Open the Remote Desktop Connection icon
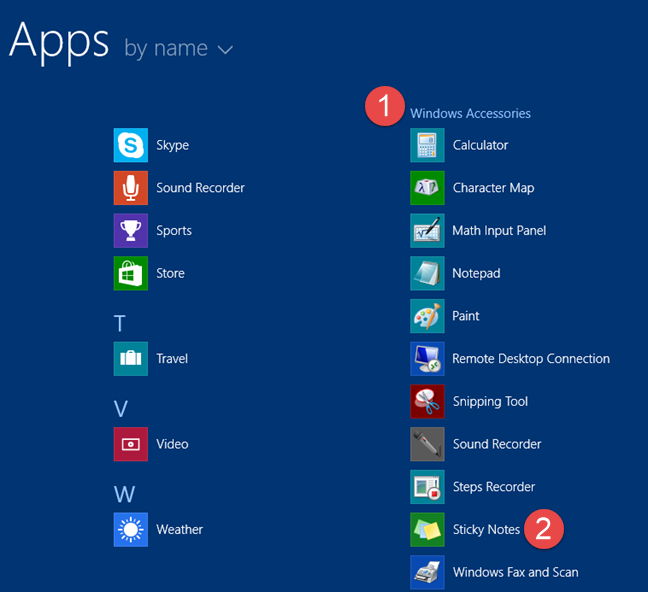Viewport: 648px width, 592px height. tap(427, 359)
